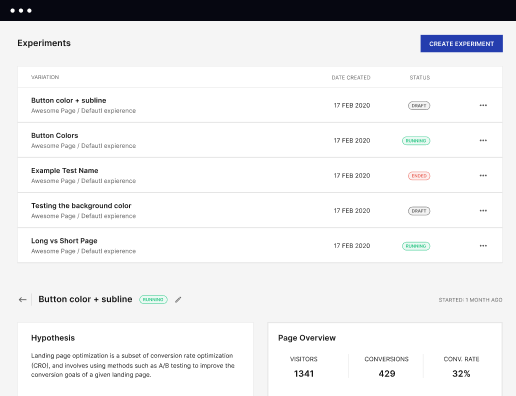Viewport: 516px width, 396px height.
Task: Click the pencil edit icon next to experiment title
Action: point(178,300)
